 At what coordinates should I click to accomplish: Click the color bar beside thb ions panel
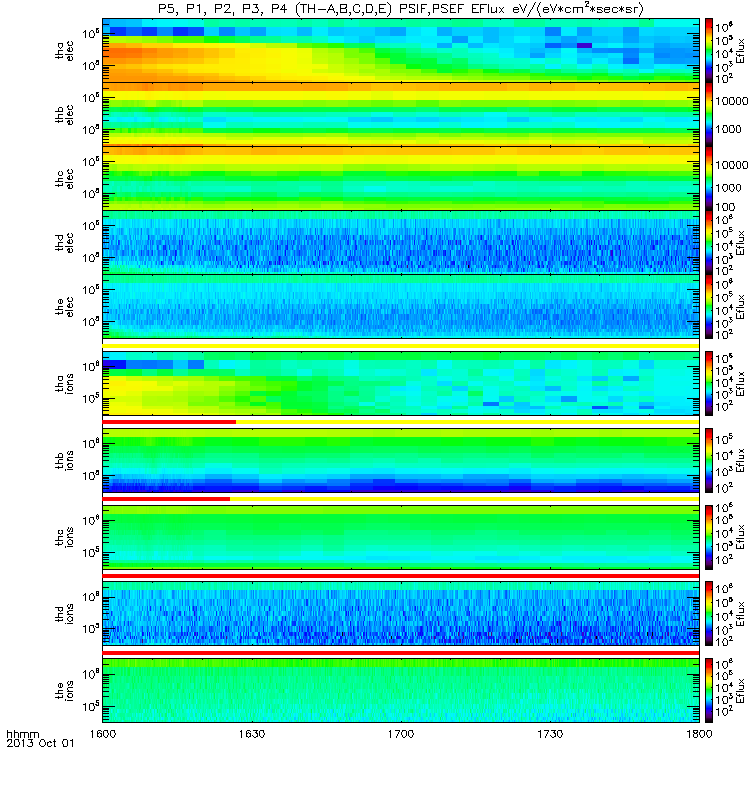709,460
